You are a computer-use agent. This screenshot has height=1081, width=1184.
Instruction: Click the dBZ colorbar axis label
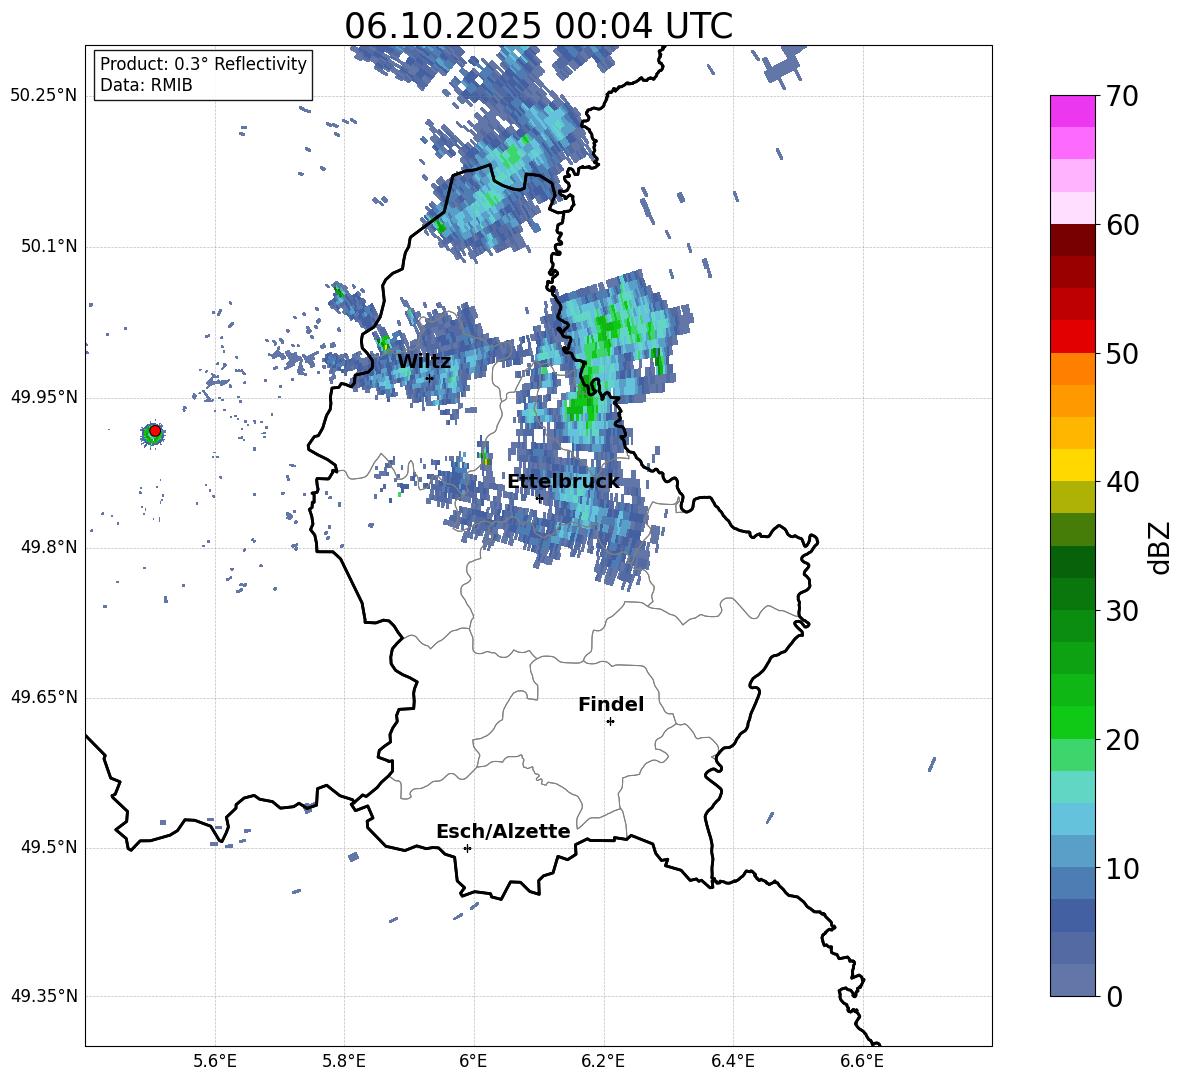tap(1161, 547)
